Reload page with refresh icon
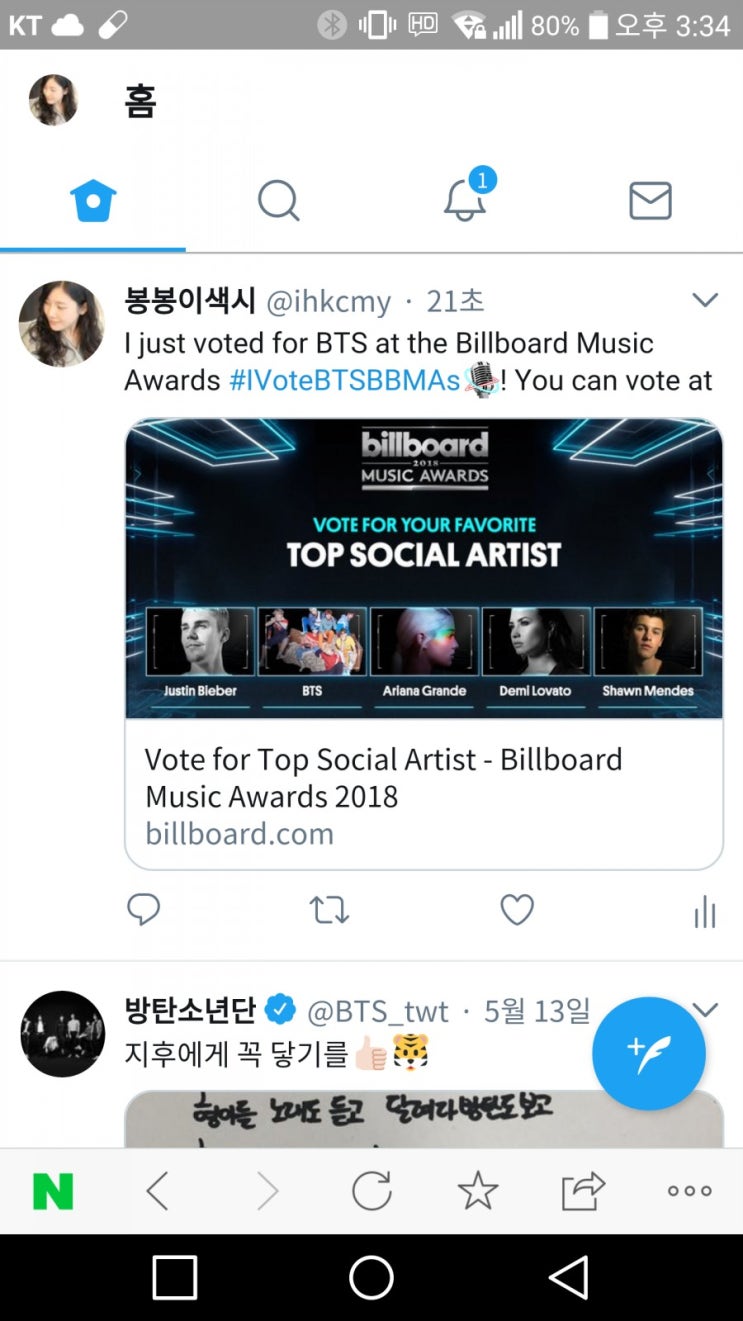Viewport: 743px width, 1321px height. click(x=371, y=1191)
